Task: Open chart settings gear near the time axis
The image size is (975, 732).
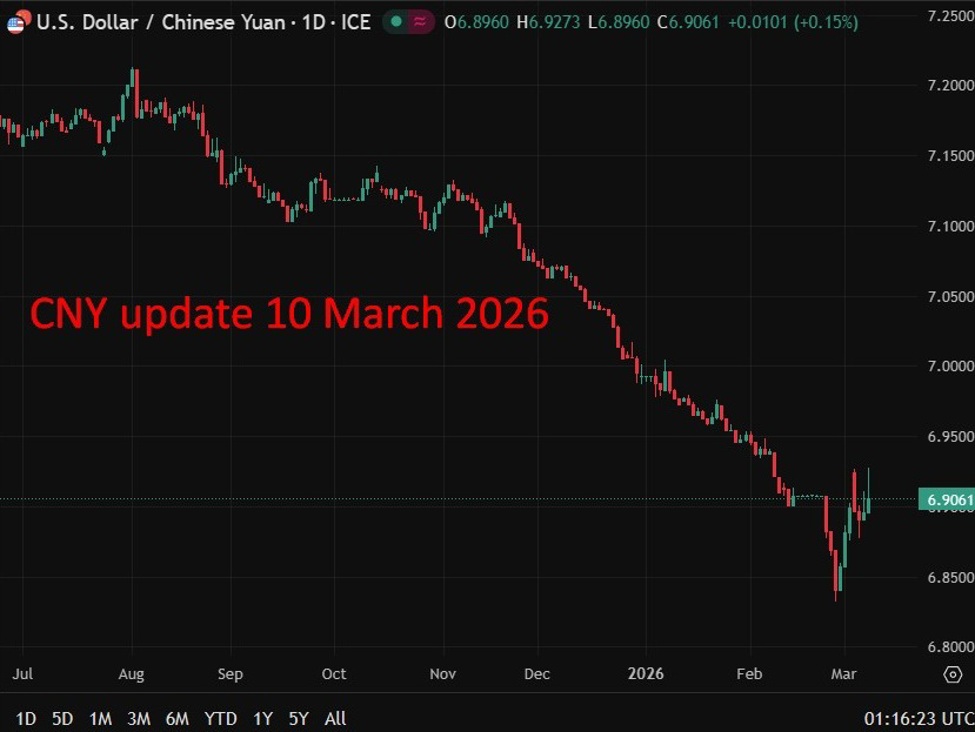Action: (x=953, y=674)
